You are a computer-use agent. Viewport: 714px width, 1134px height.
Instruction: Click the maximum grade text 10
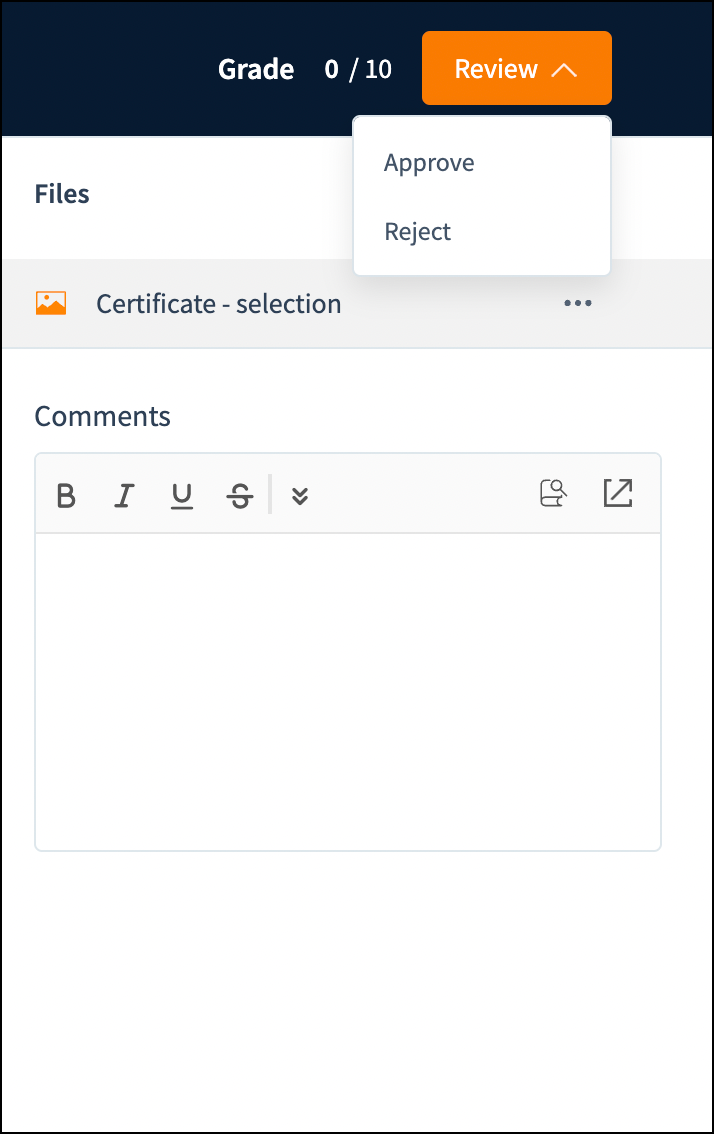378,69
